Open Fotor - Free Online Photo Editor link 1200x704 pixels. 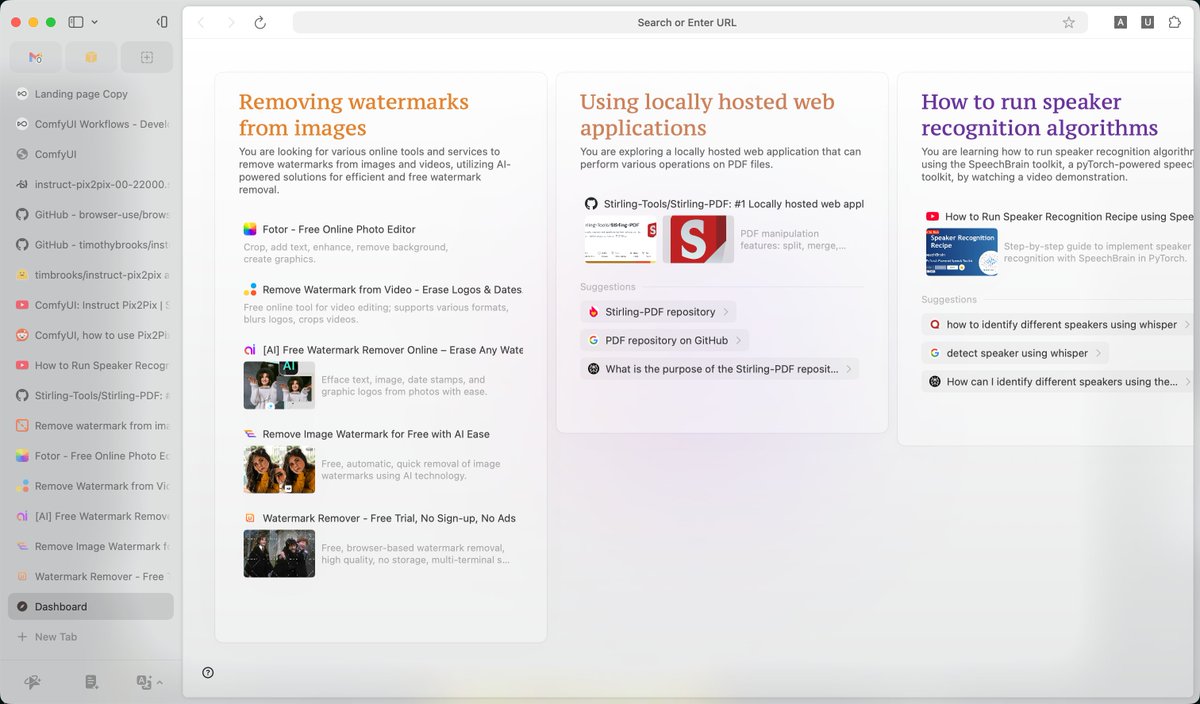tap(339, 229)
